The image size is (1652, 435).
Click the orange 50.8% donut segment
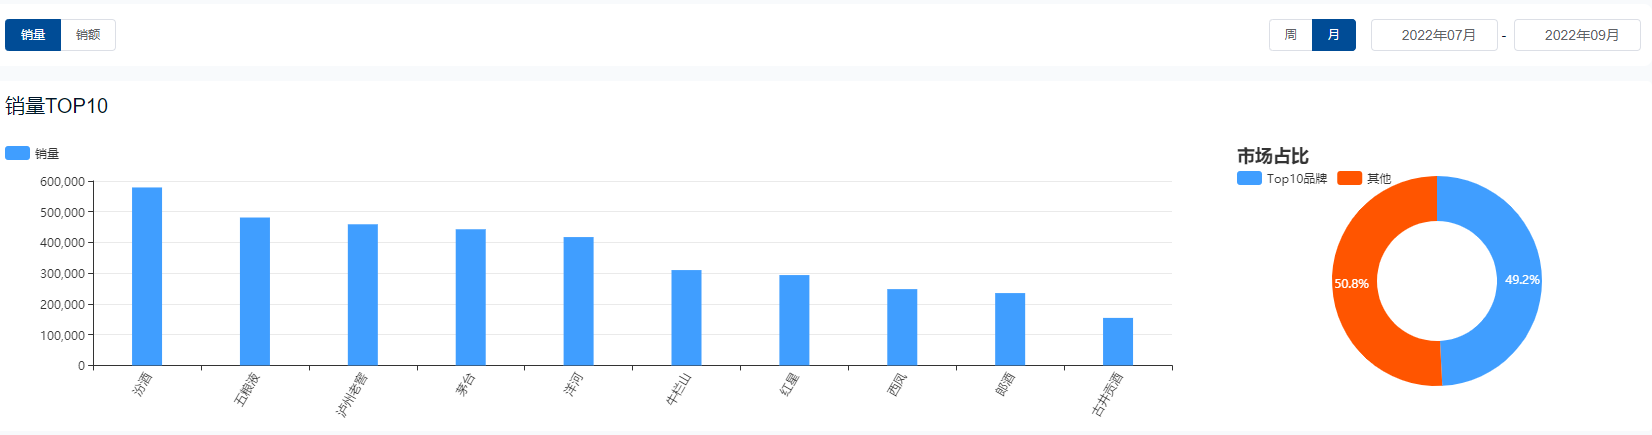[x=1355, y=283]
